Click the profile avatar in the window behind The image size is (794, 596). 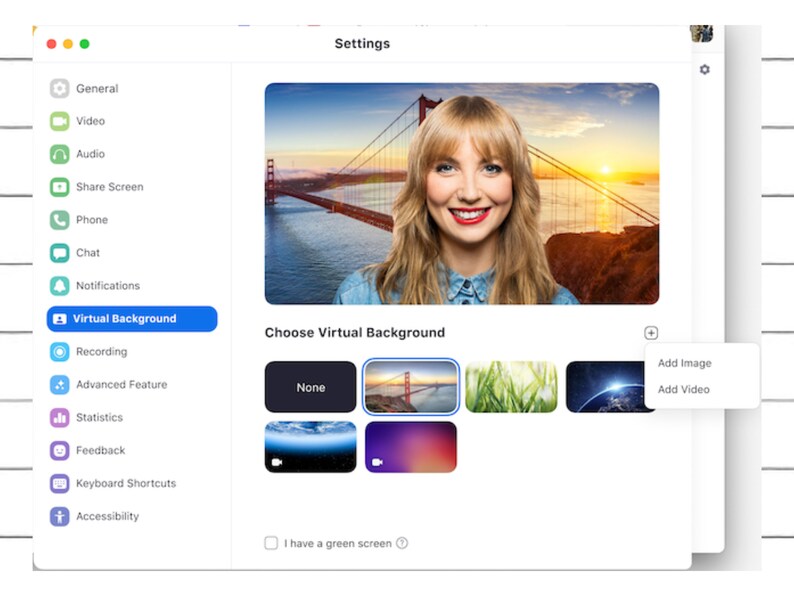coord(701,33)
